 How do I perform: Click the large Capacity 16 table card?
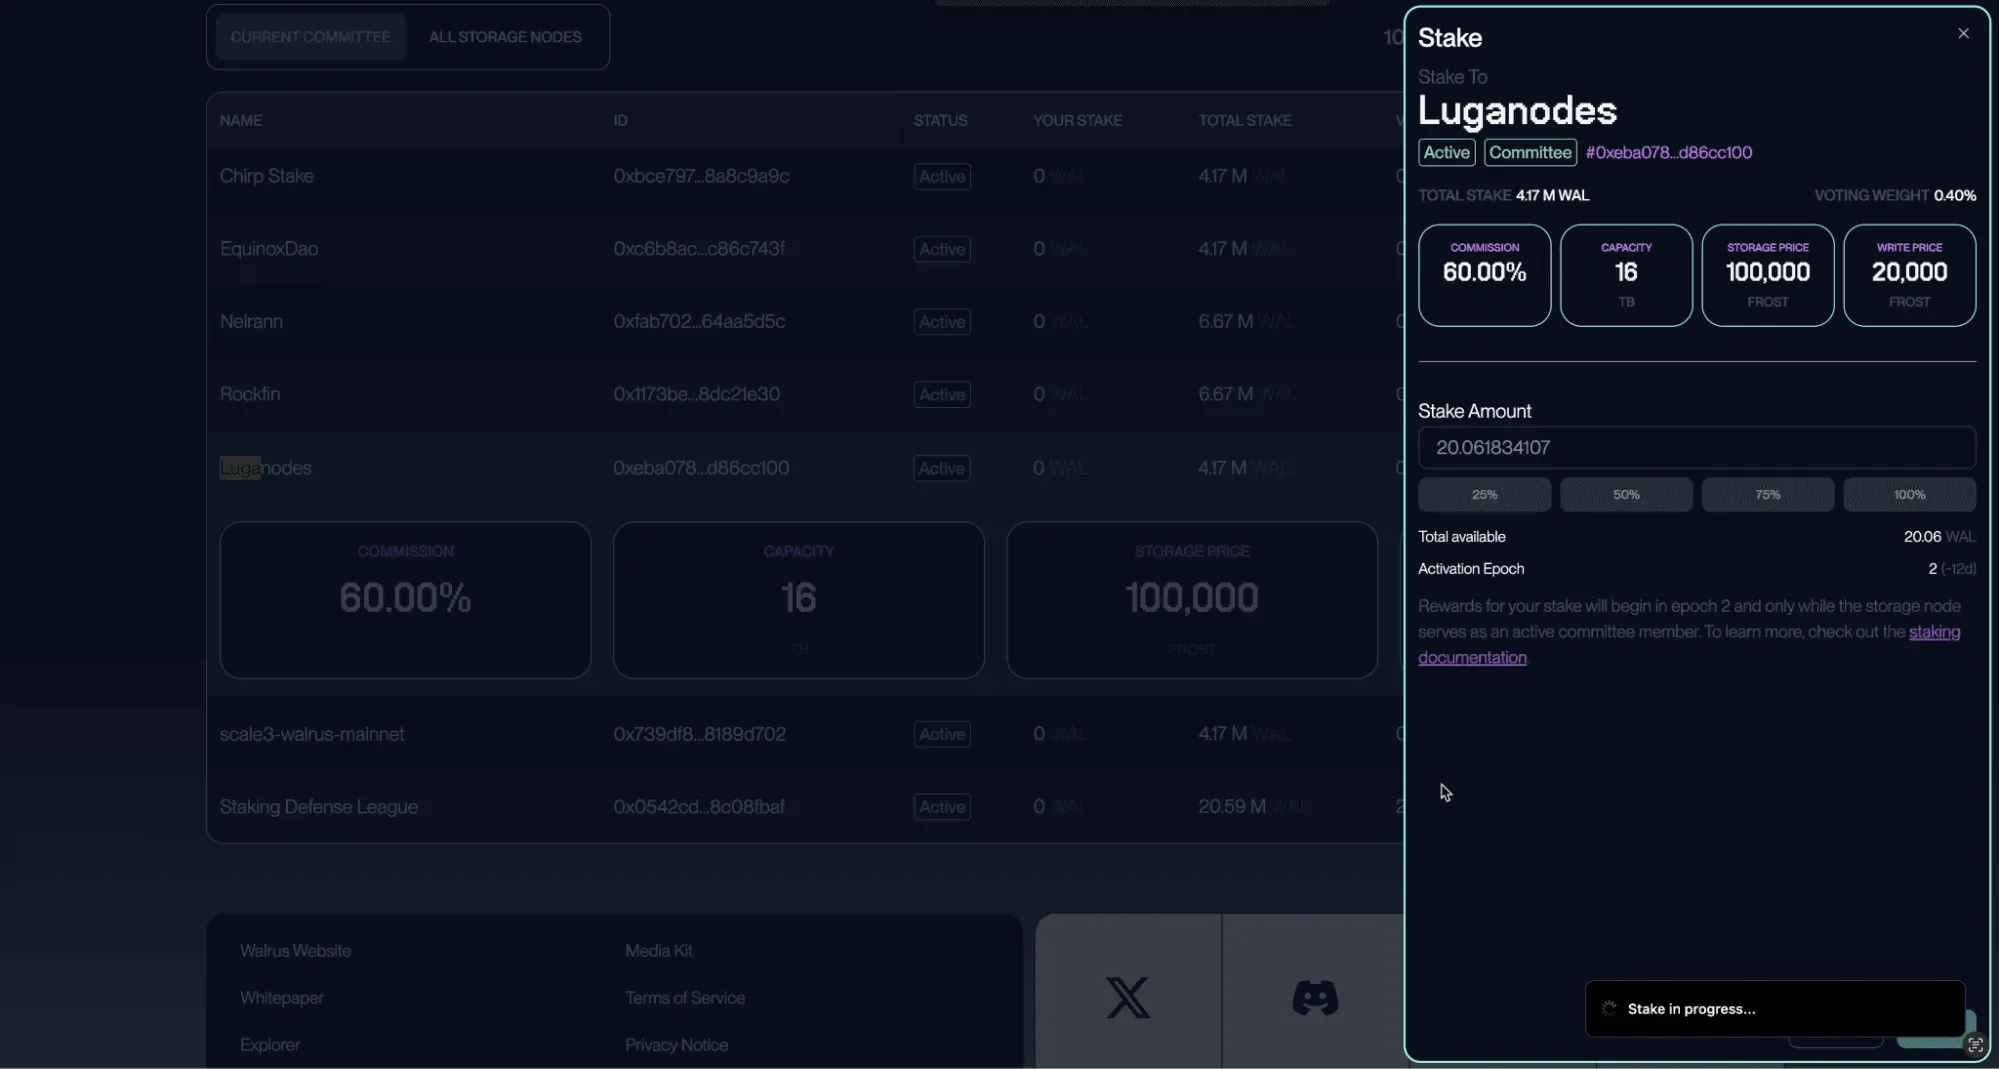click(x=798, y=600)
